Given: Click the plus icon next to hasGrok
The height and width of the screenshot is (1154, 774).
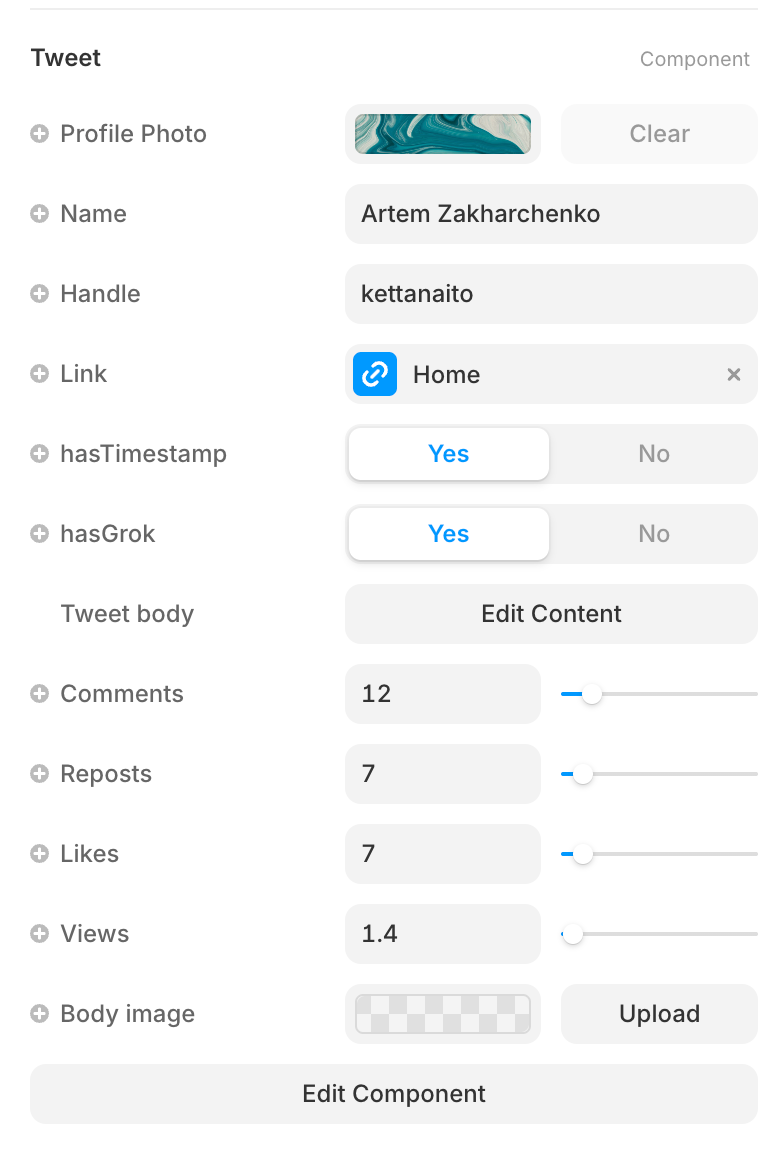Looking at the screenshot, I should (x=41, y=533).
